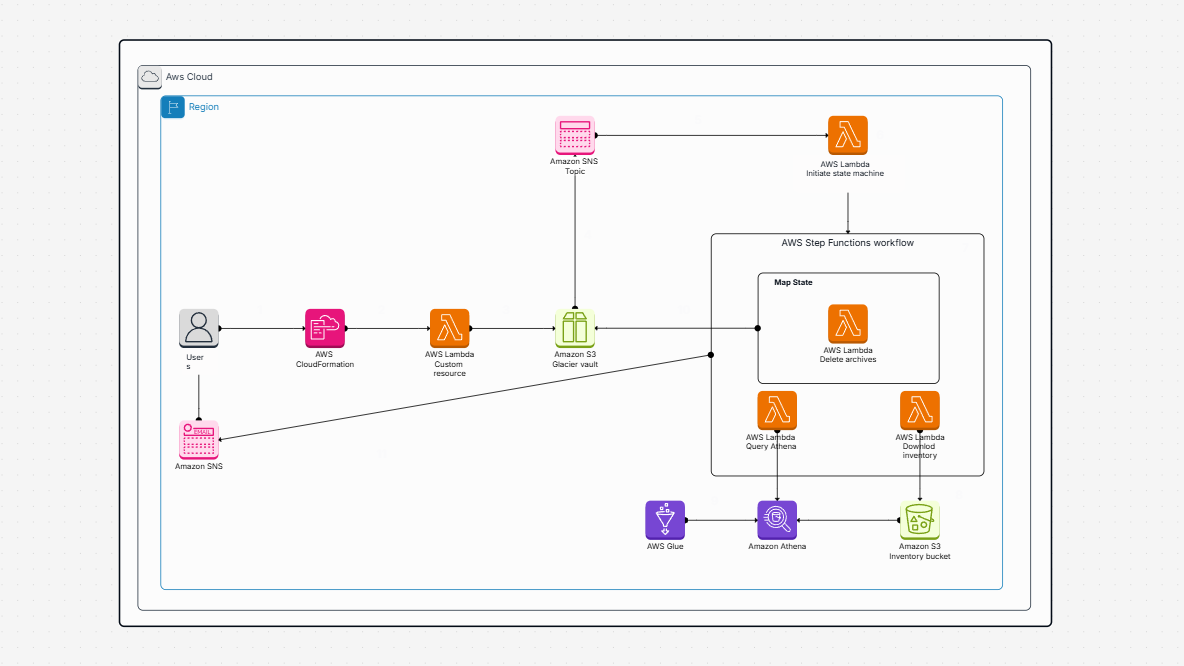Viewport: 1184px width, 666px height.
Task: Select the Amazon SNS email icon
Action: 199,440
